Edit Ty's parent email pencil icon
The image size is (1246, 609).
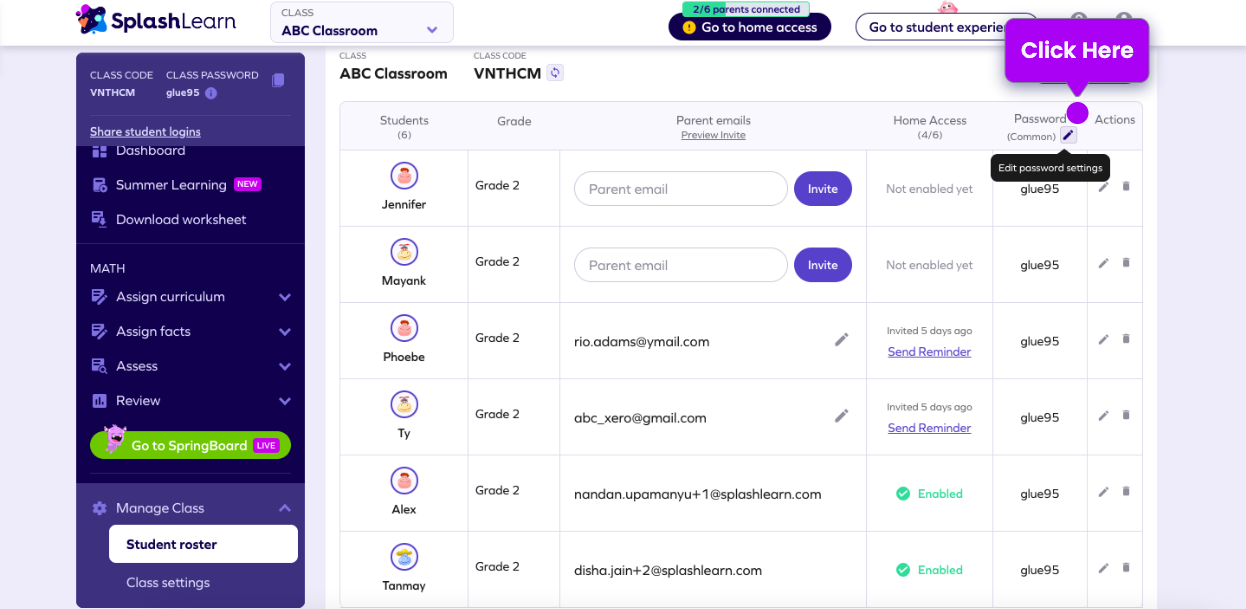841,416
